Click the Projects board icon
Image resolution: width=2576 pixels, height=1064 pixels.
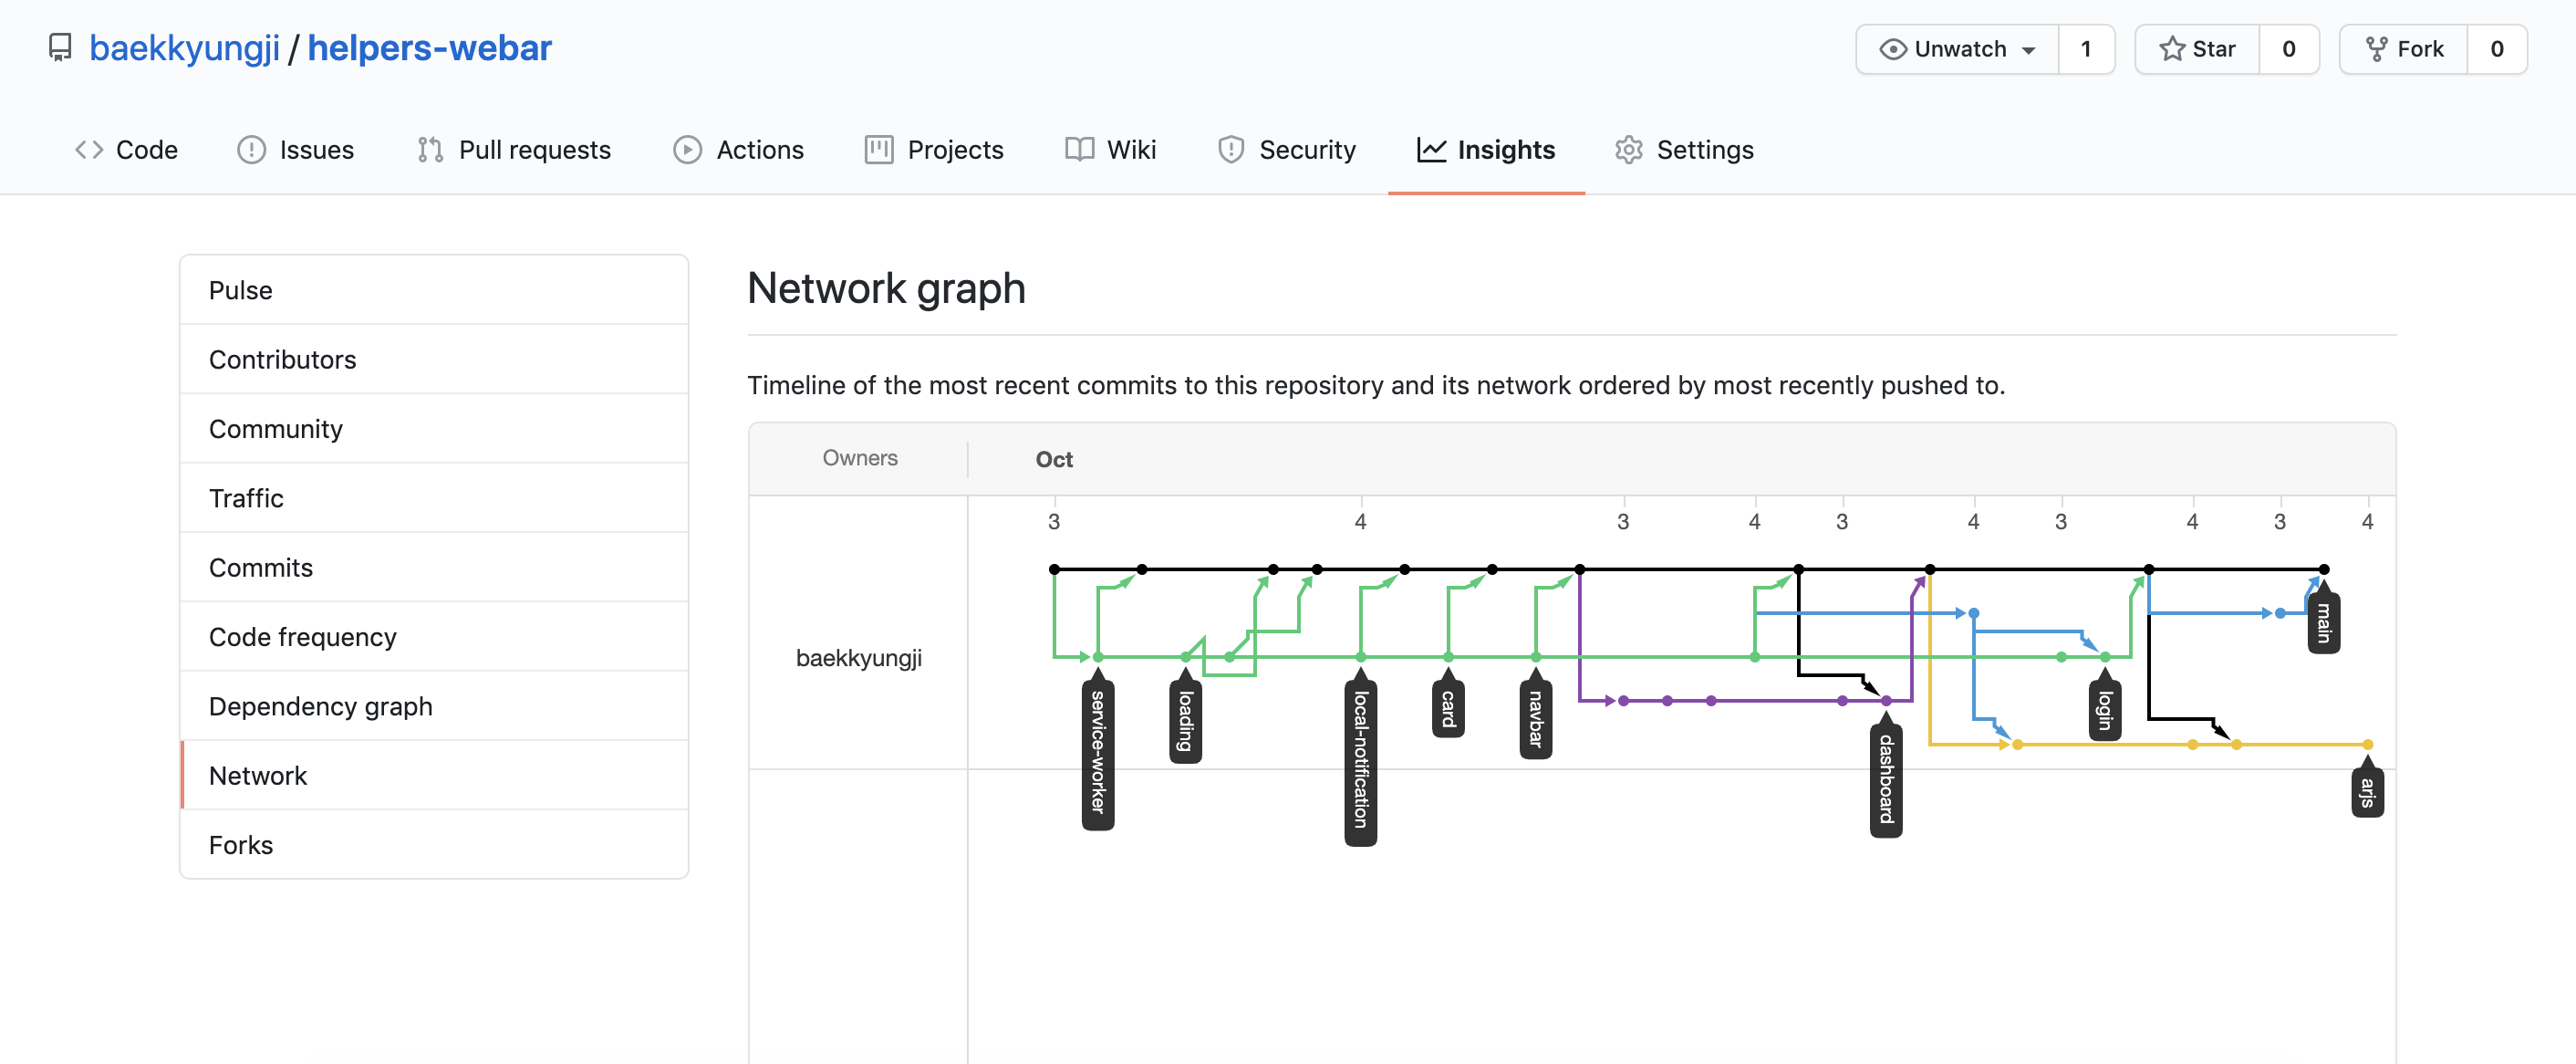(x=878, y=150)
